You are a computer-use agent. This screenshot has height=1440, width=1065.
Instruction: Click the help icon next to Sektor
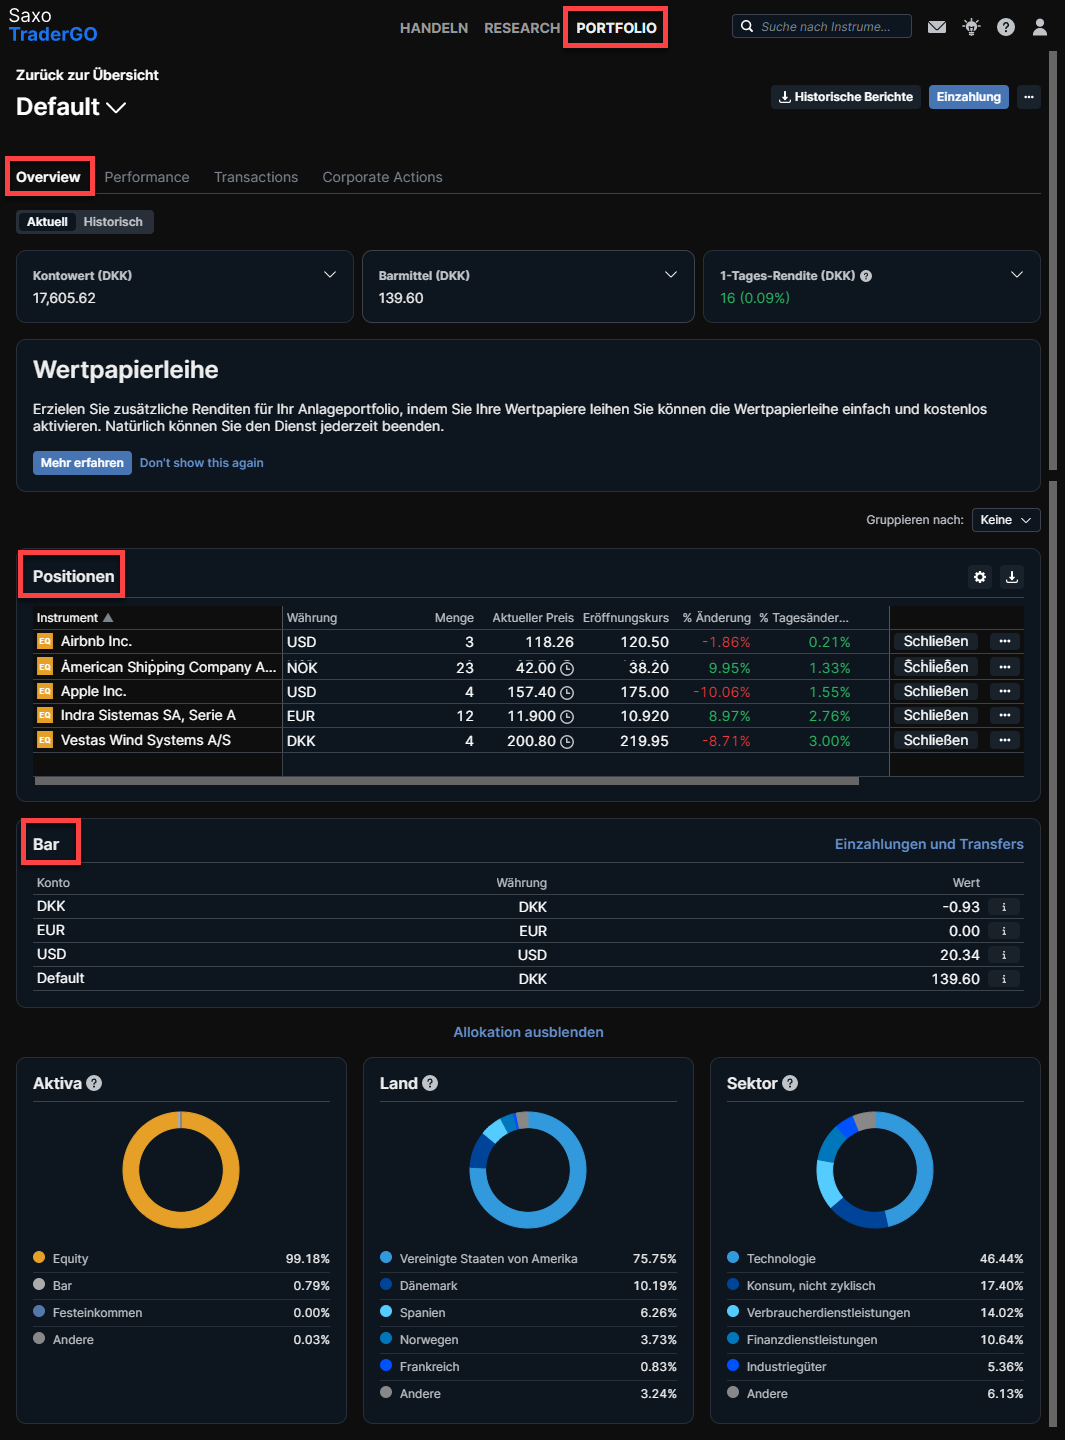790,1083
